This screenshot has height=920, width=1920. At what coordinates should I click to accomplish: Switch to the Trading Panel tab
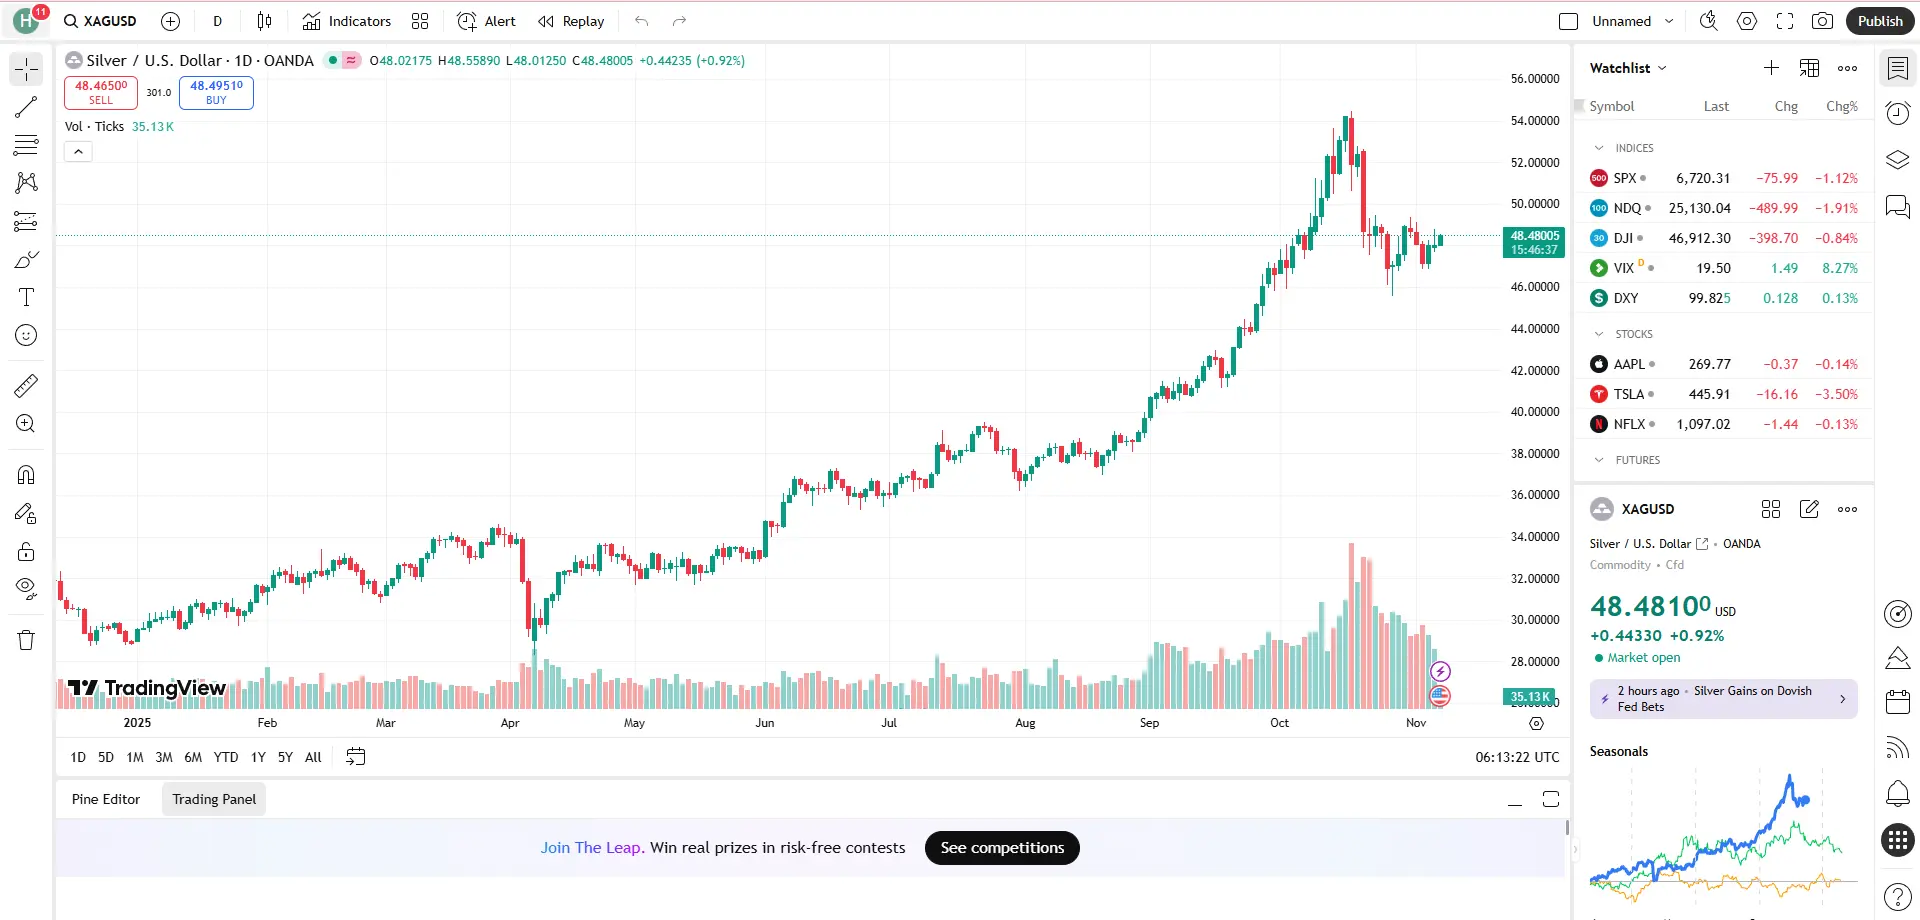(x=214, y=799)
